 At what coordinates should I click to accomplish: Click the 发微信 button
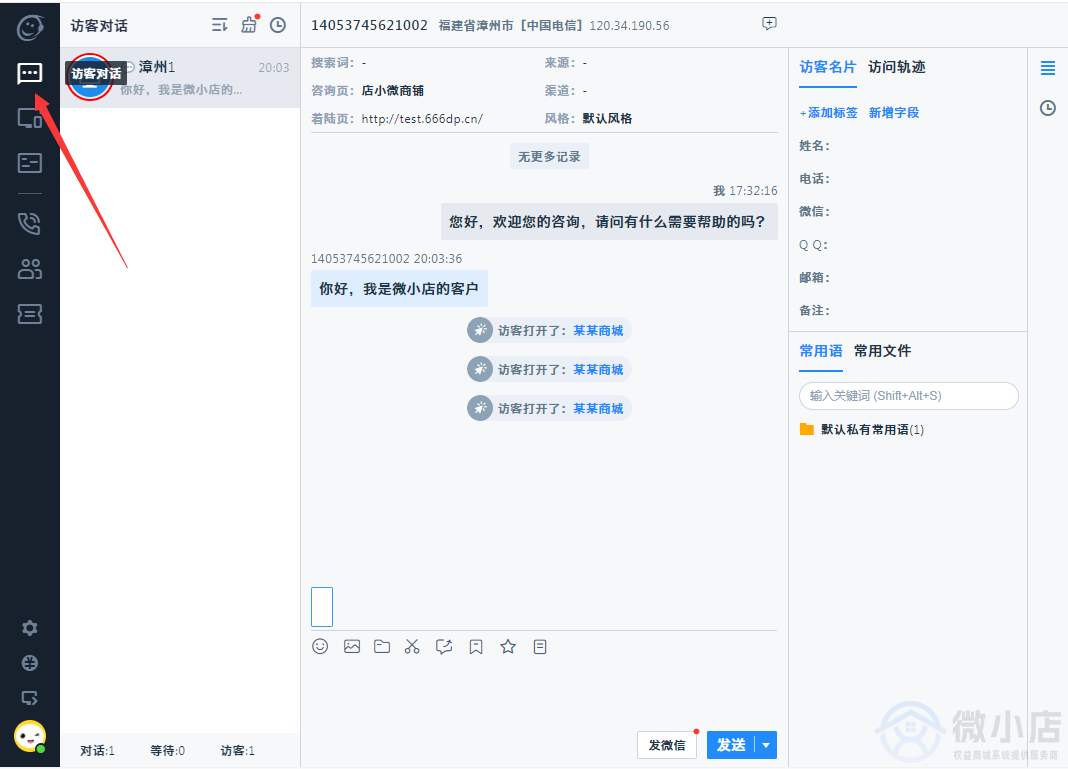[x=667, y=745]
